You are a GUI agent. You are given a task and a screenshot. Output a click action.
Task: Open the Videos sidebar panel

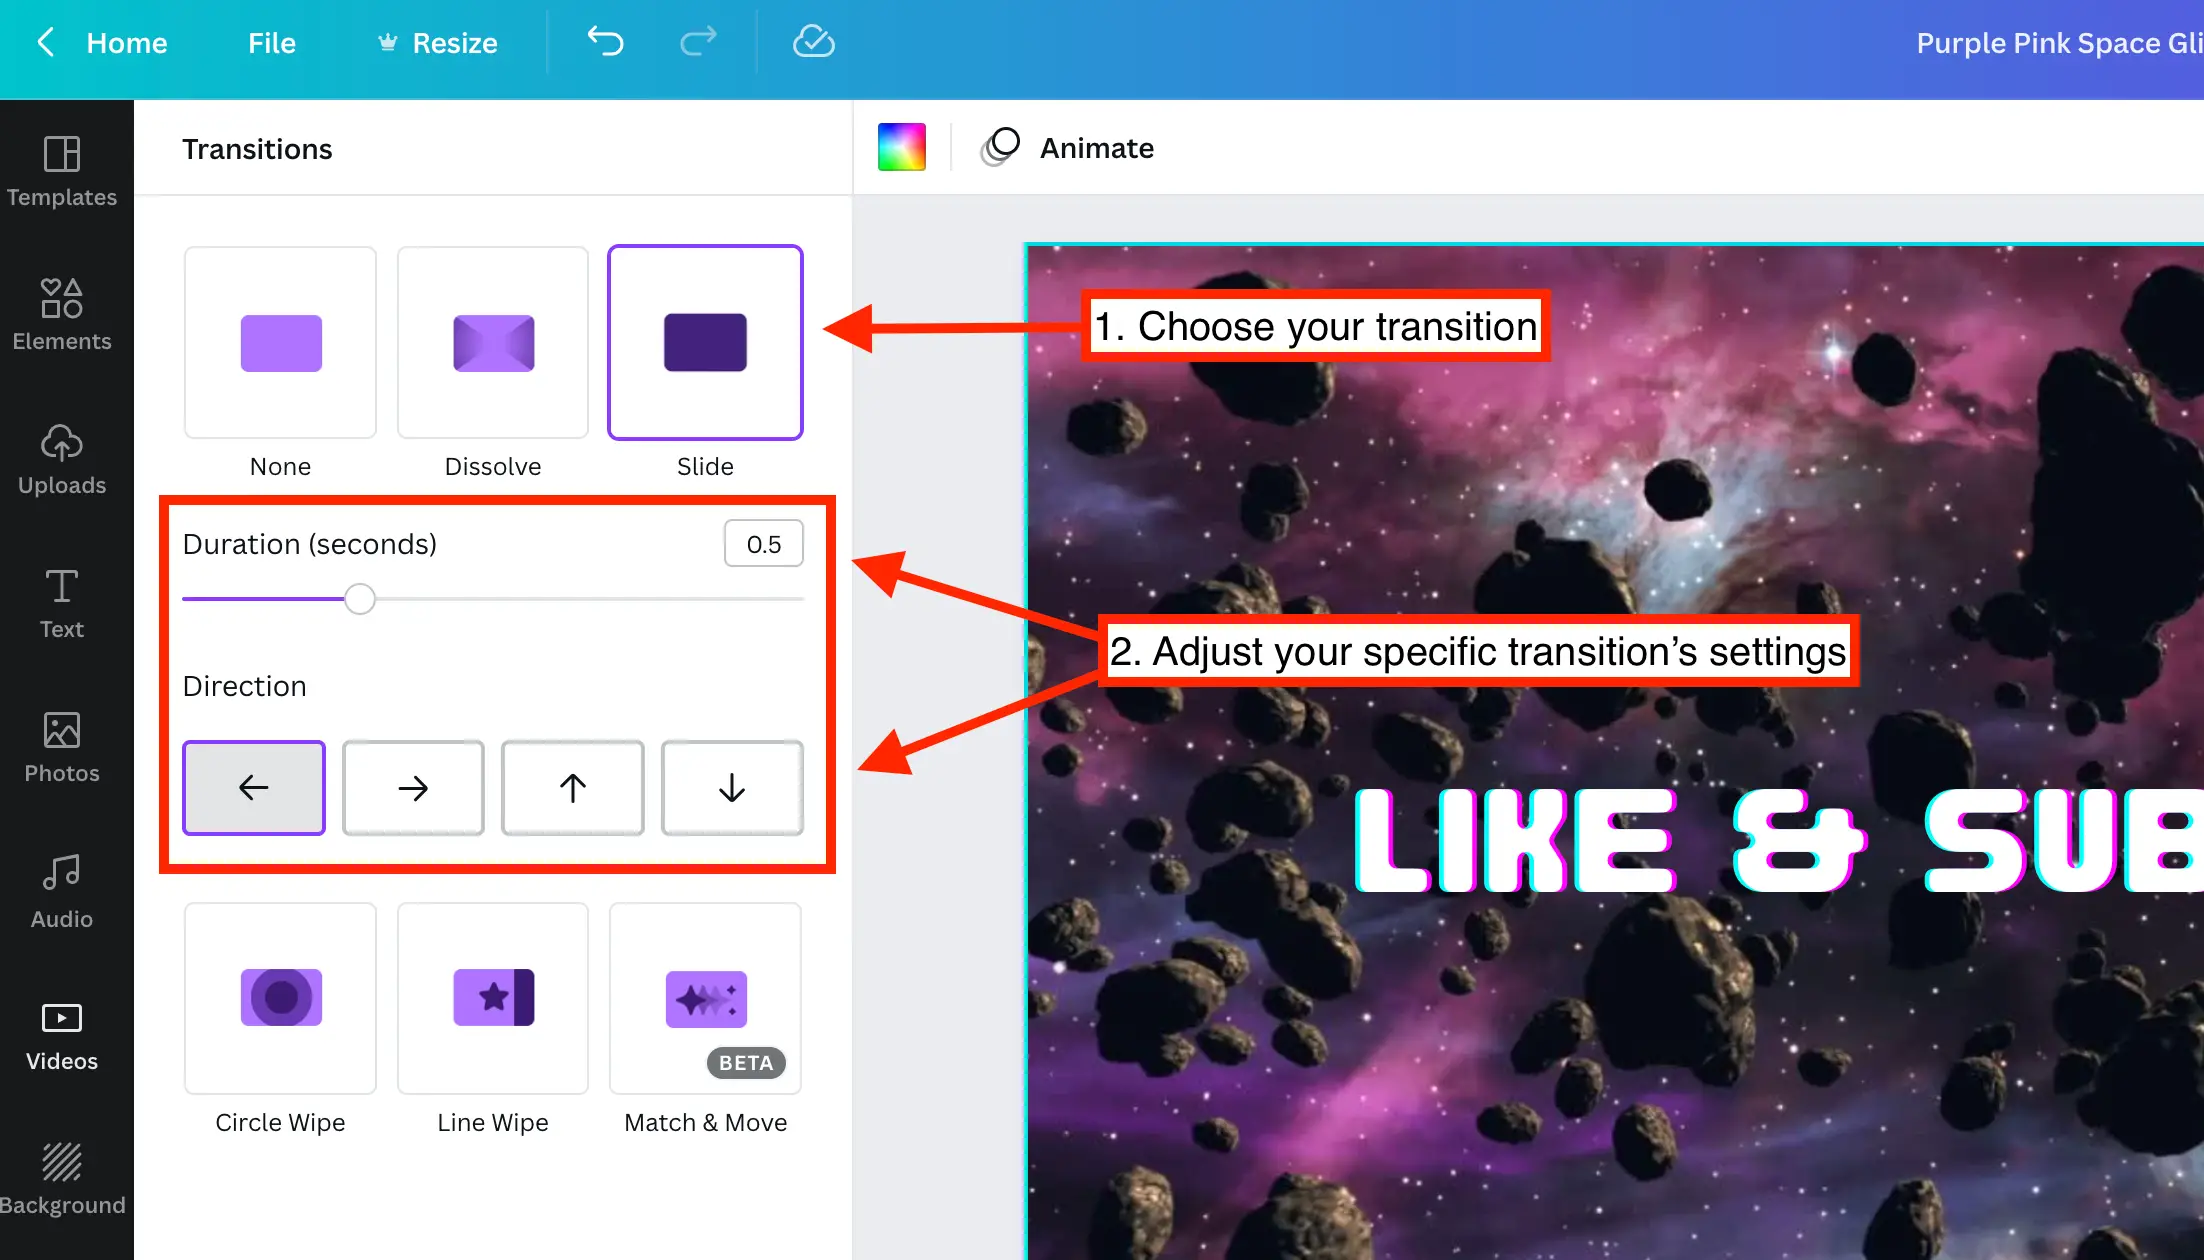[62, 1035]
